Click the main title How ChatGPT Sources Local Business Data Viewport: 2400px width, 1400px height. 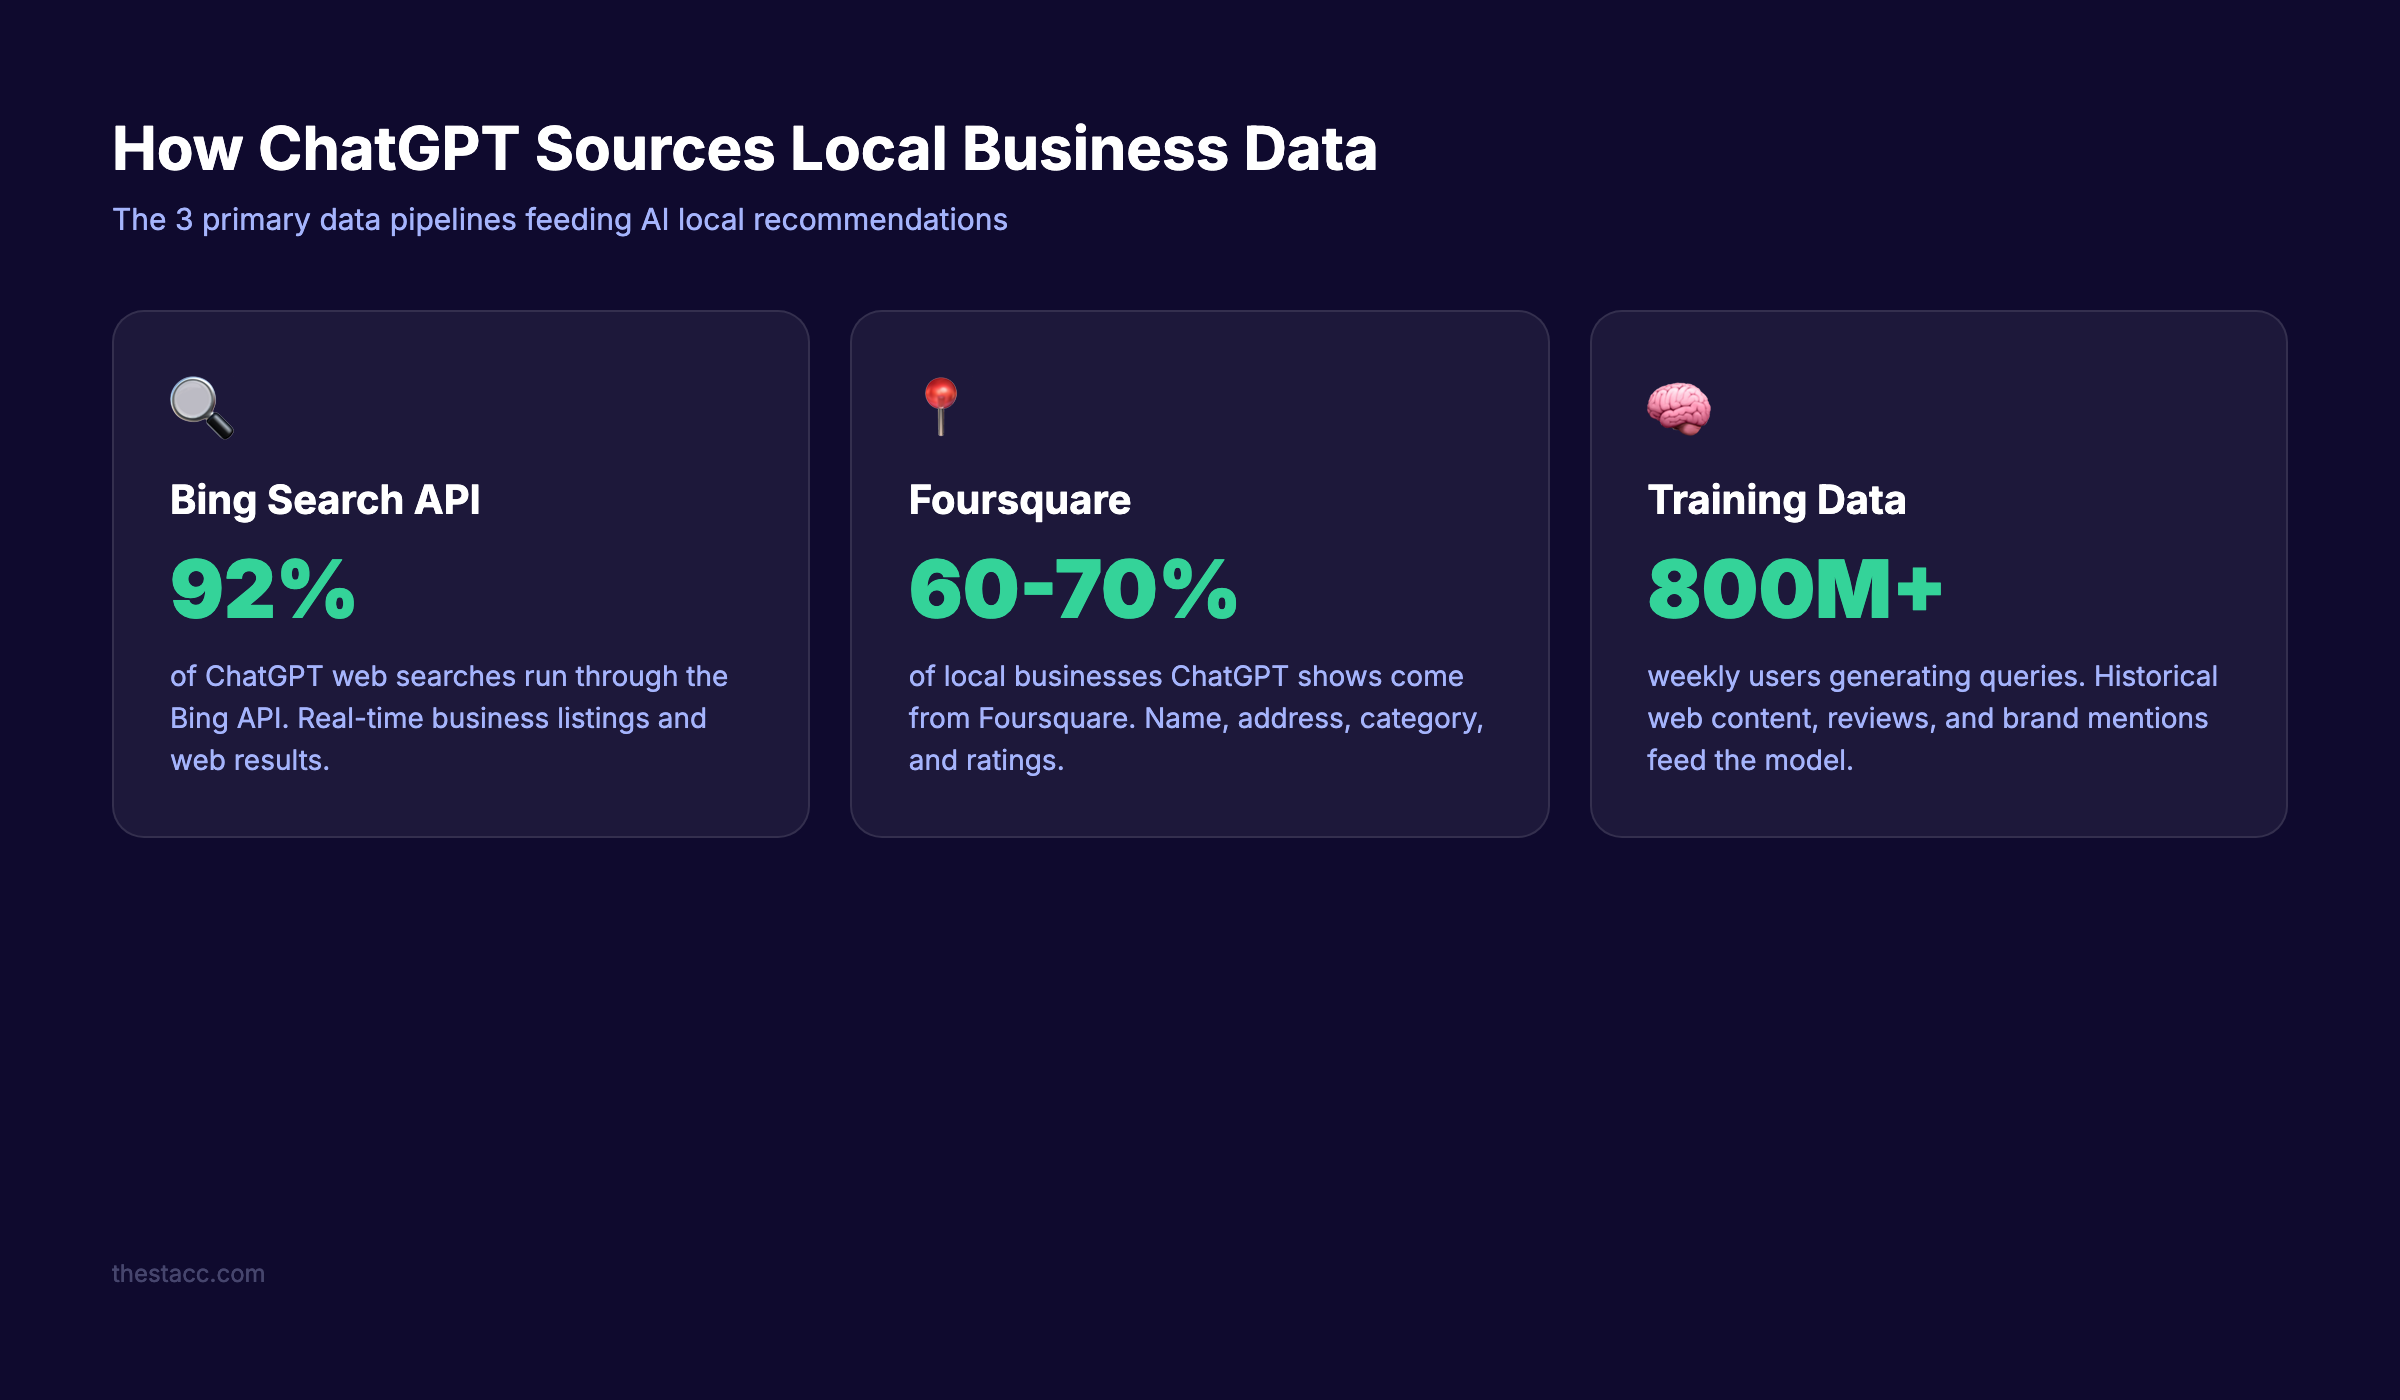(x=745, y=150)
